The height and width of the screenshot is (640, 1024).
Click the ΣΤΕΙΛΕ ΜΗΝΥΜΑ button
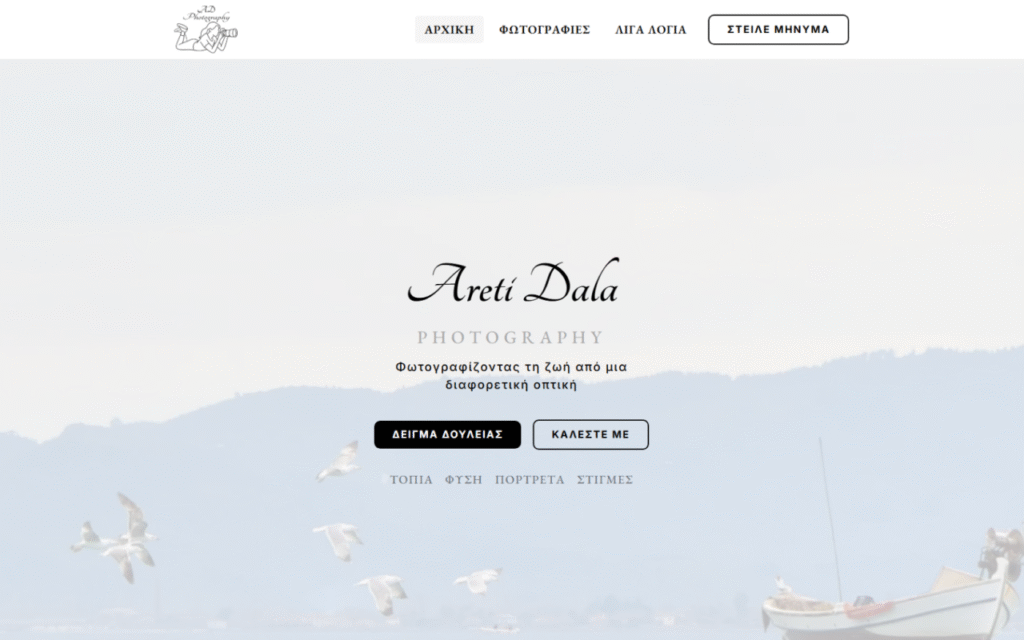click(x=778, y=29)
